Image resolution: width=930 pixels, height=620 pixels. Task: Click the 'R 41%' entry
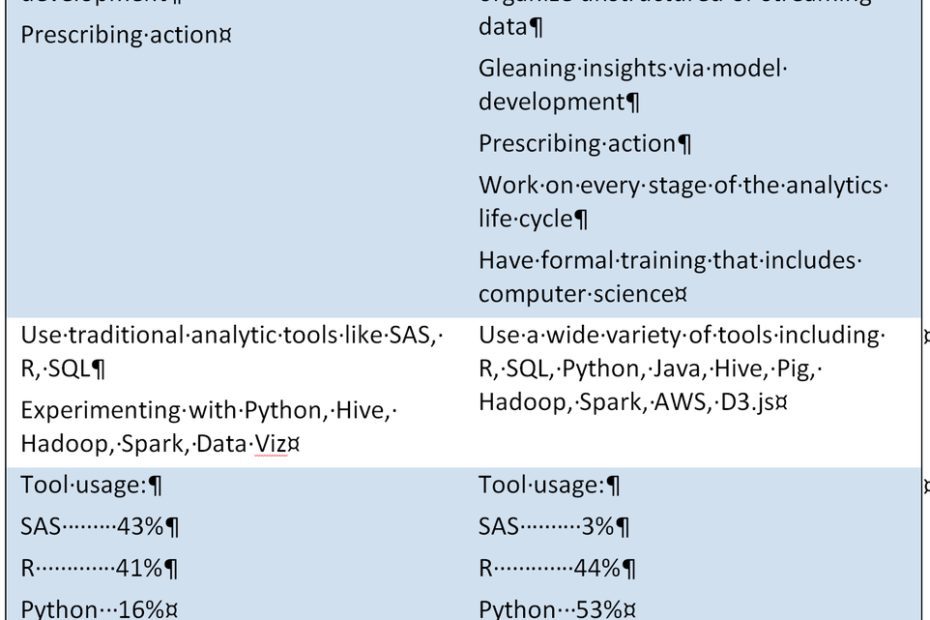pyautogui.click(x=92, y=568)
